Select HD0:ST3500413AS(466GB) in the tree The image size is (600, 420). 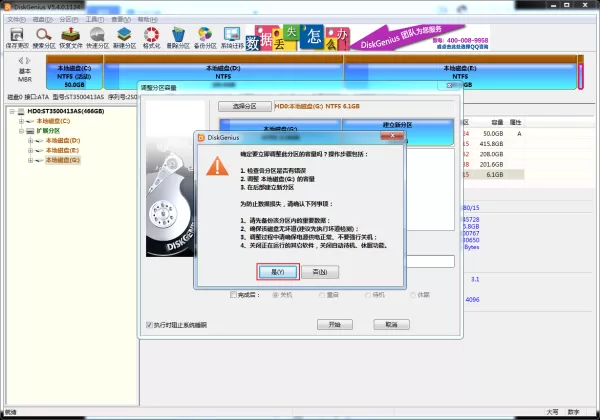point(66,111)
